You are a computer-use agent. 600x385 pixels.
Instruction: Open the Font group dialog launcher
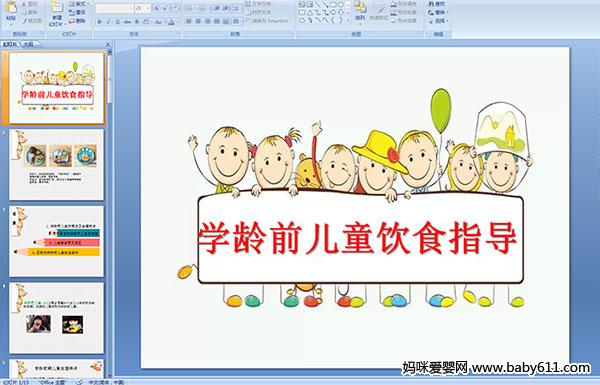(179, 34)
